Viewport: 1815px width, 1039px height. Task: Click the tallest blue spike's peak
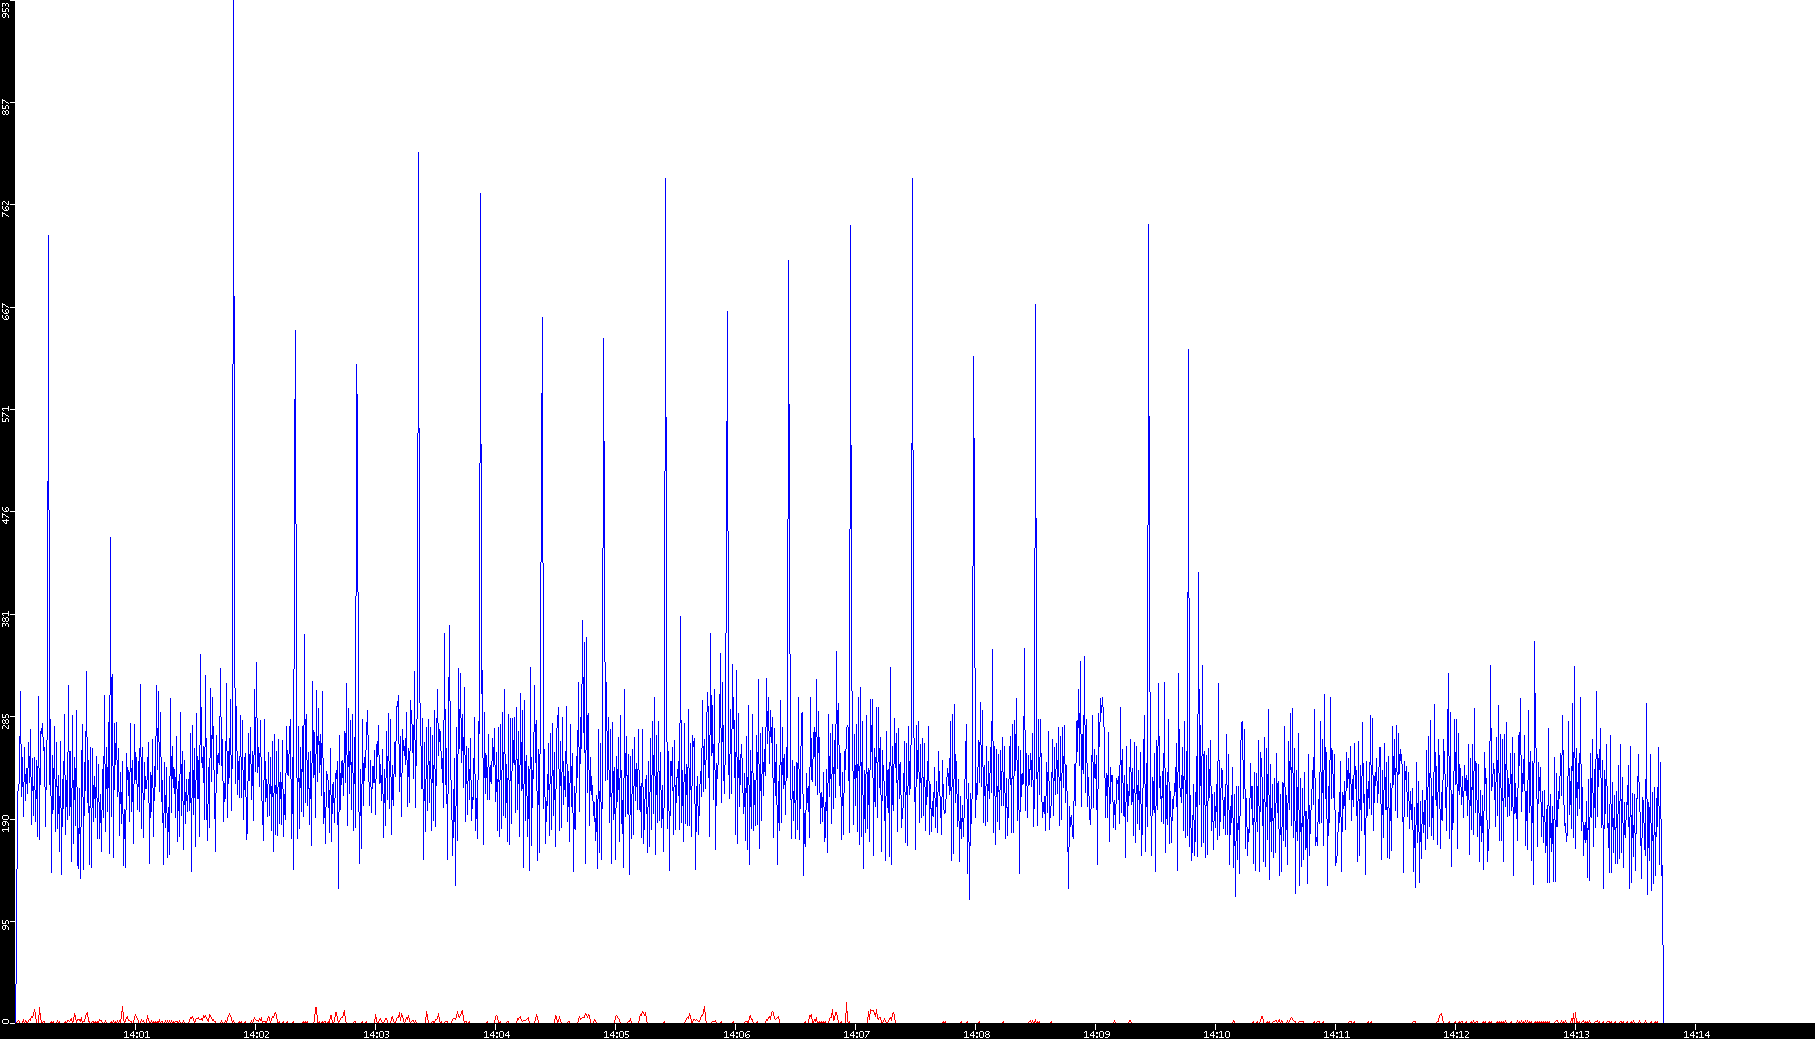pos(233,5)
